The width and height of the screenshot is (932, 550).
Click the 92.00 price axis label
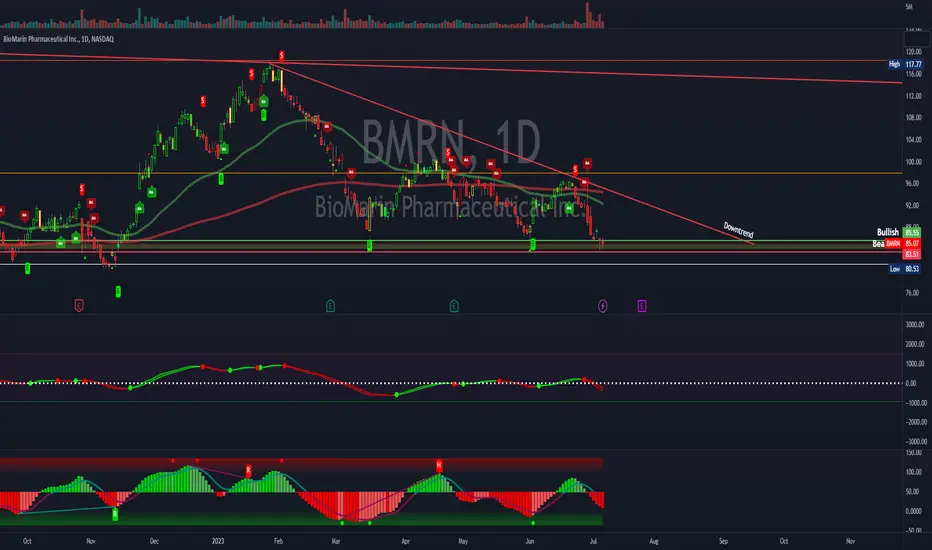[912, 206]
